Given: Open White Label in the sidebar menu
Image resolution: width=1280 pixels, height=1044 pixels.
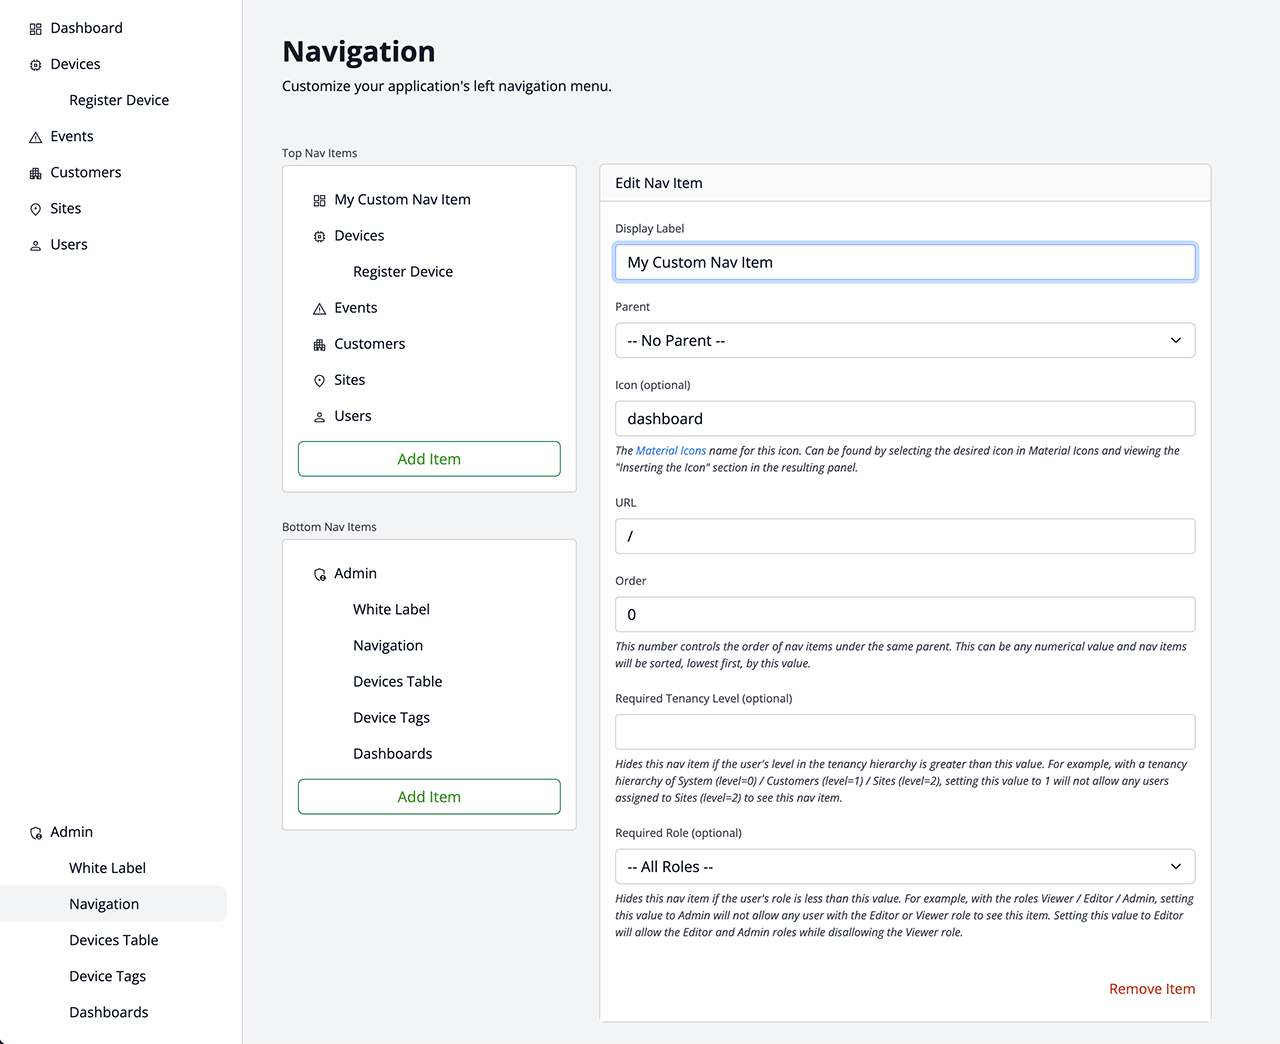Looking at the screenshot, I should pos(107,868).
